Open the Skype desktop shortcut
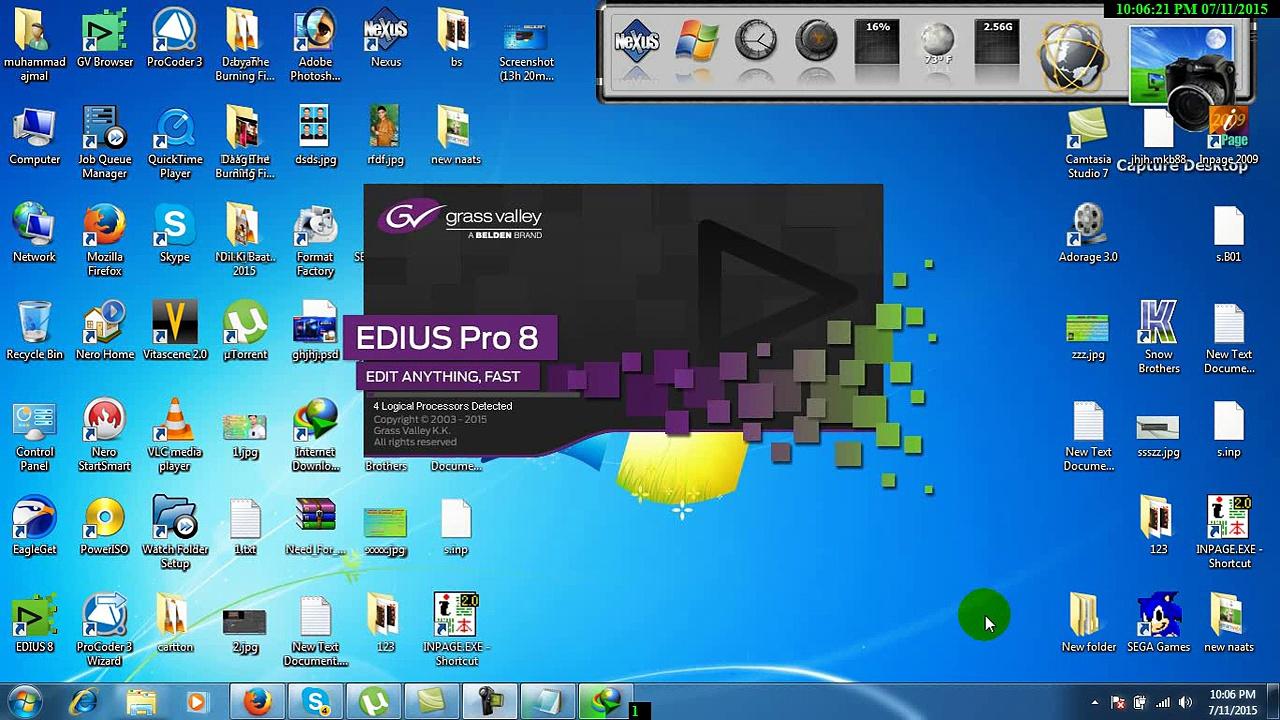 [x=174, y=234]
